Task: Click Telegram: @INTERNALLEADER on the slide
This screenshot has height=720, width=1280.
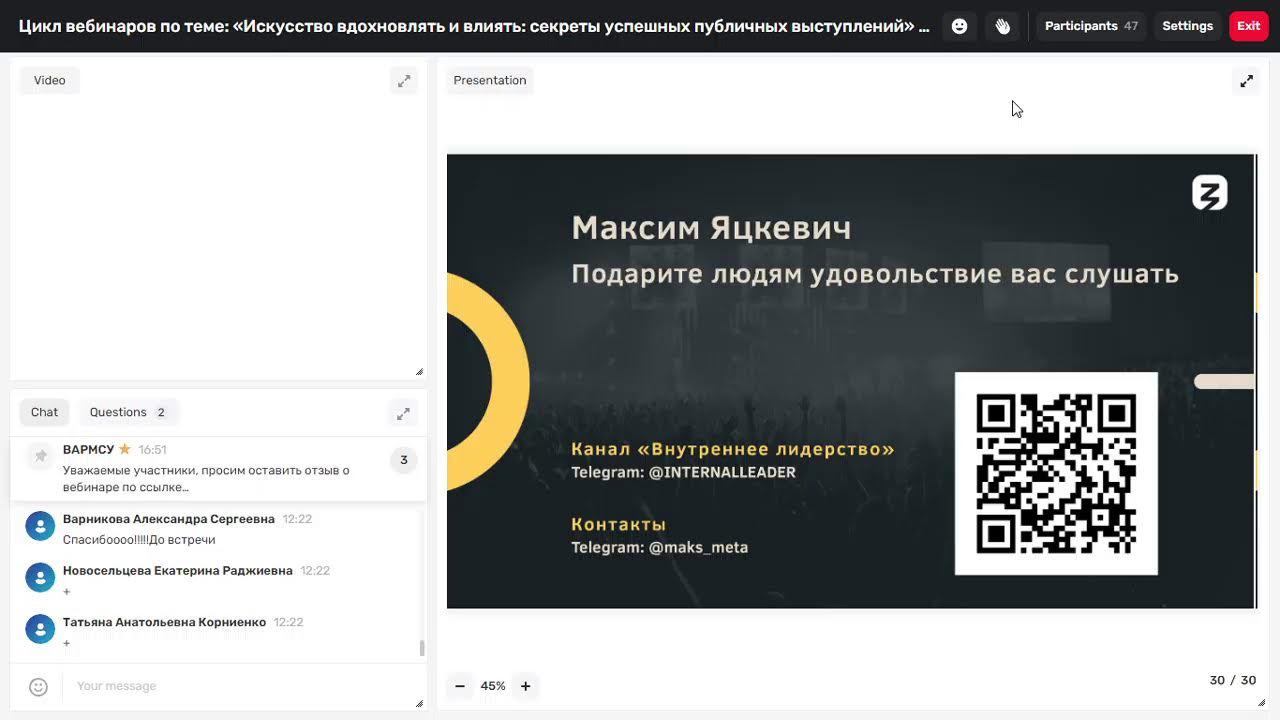Action: click(x=683, y=472)
